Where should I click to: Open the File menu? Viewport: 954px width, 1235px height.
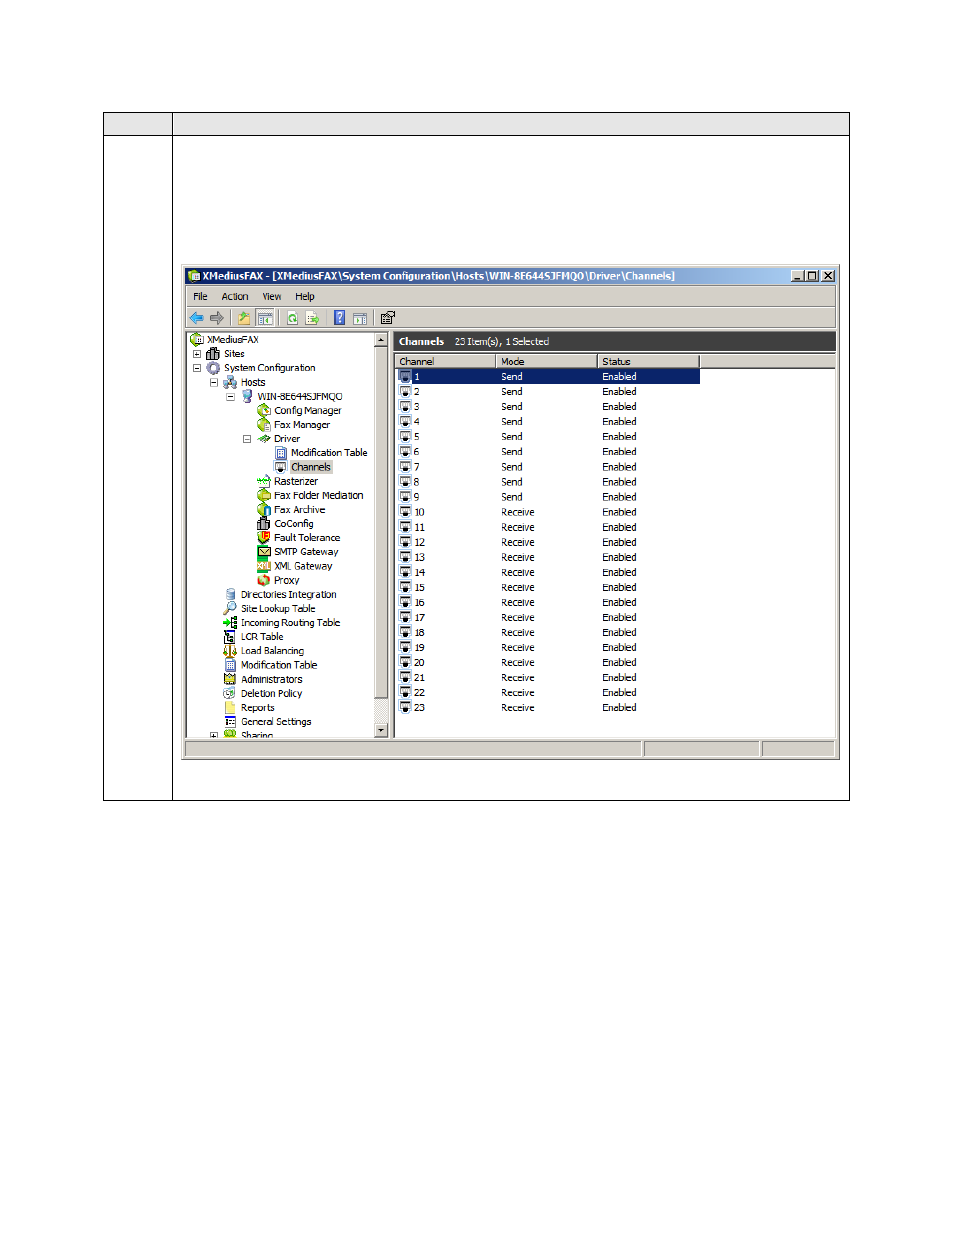[x=200, y=297]
